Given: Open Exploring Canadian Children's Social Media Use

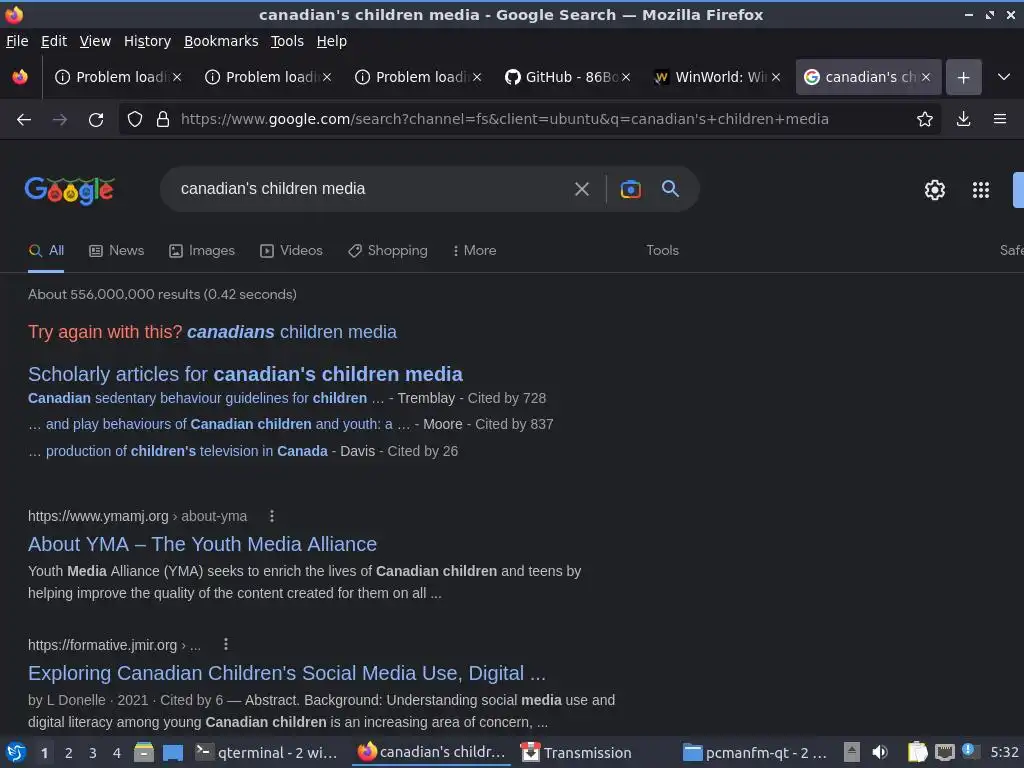Looking at the screenshot, I should 287,673.
